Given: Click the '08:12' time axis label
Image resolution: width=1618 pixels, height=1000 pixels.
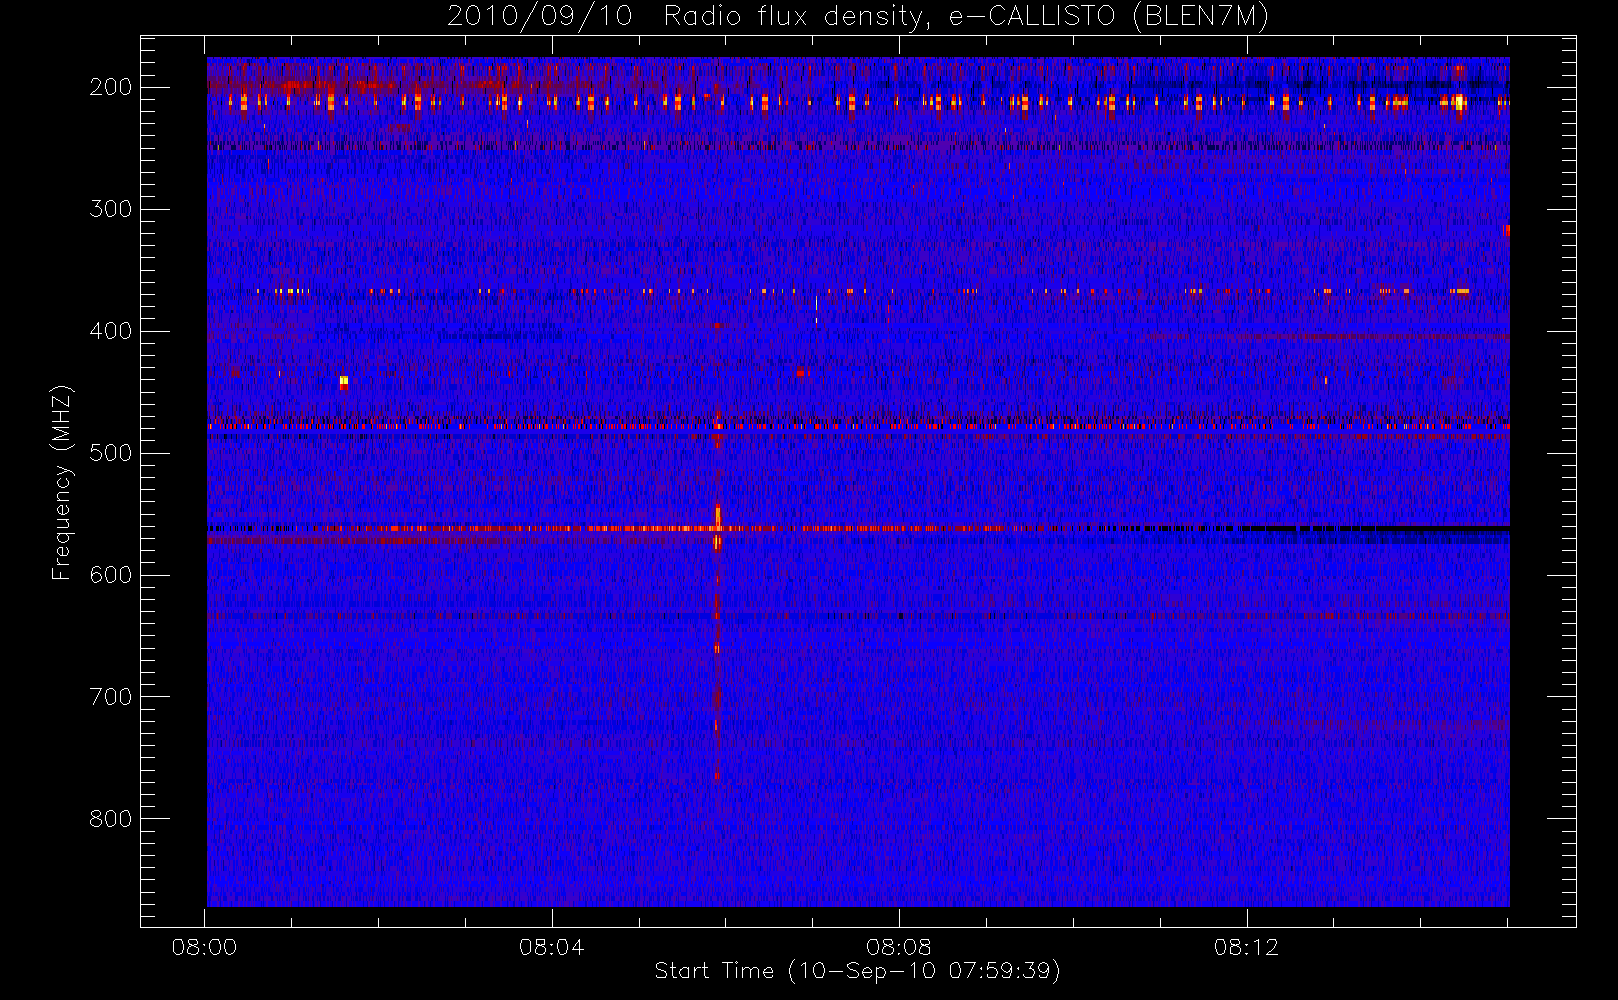Looking at the screenshot, I should [1246, 947].
